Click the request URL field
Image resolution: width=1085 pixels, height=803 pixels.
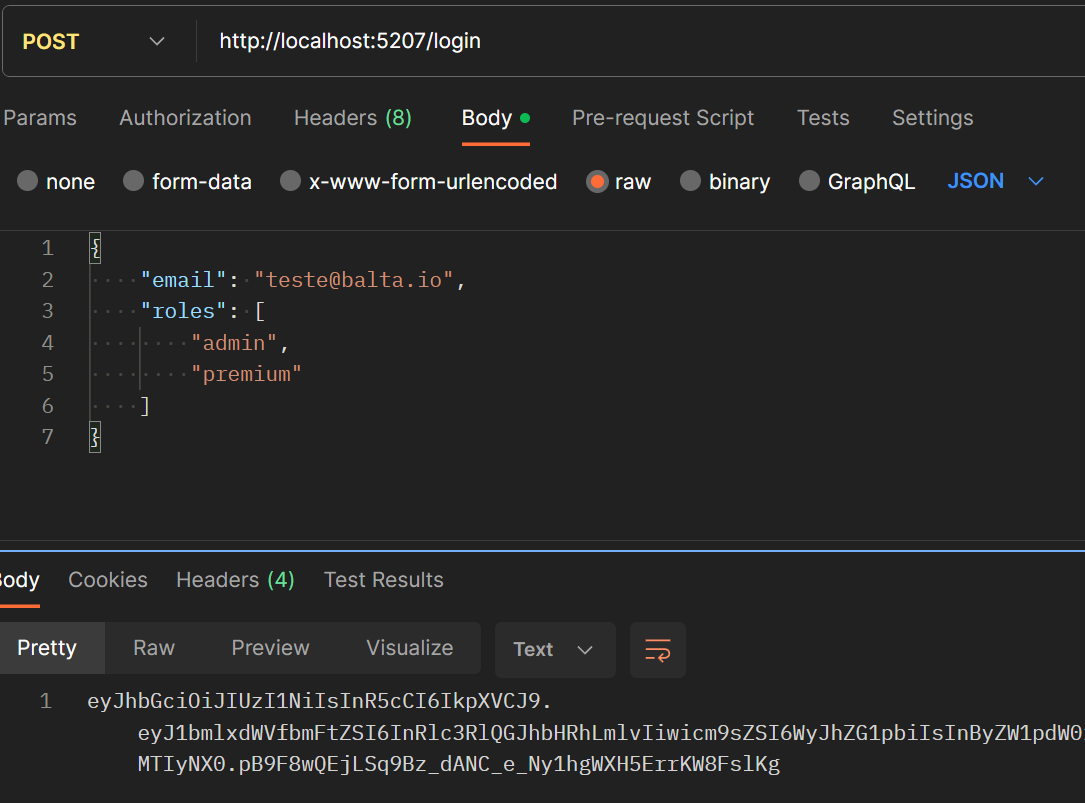click(640, 42)
